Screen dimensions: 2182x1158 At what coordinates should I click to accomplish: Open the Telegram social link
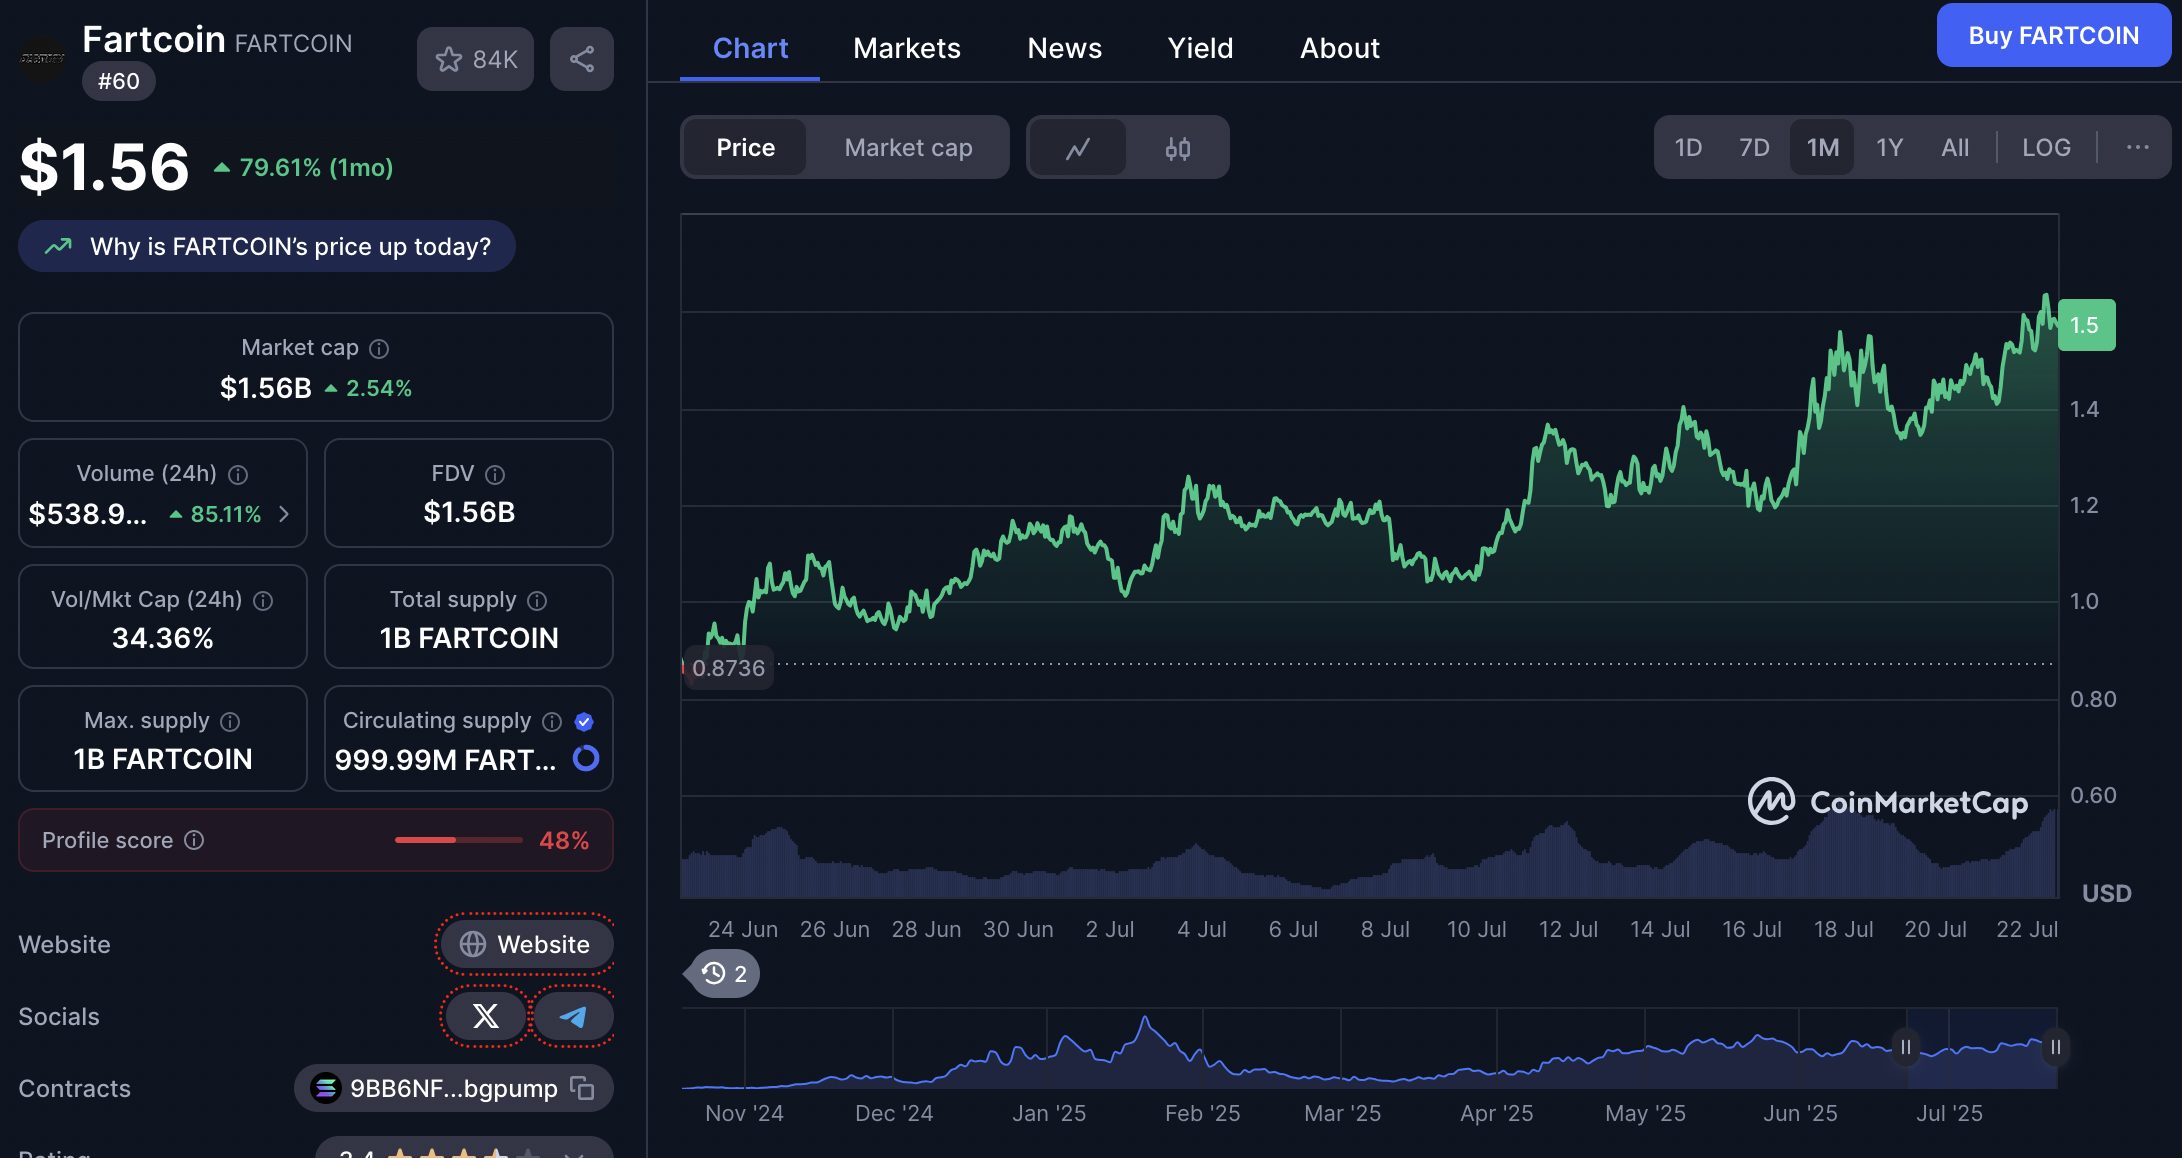[x=573, y=1017]
